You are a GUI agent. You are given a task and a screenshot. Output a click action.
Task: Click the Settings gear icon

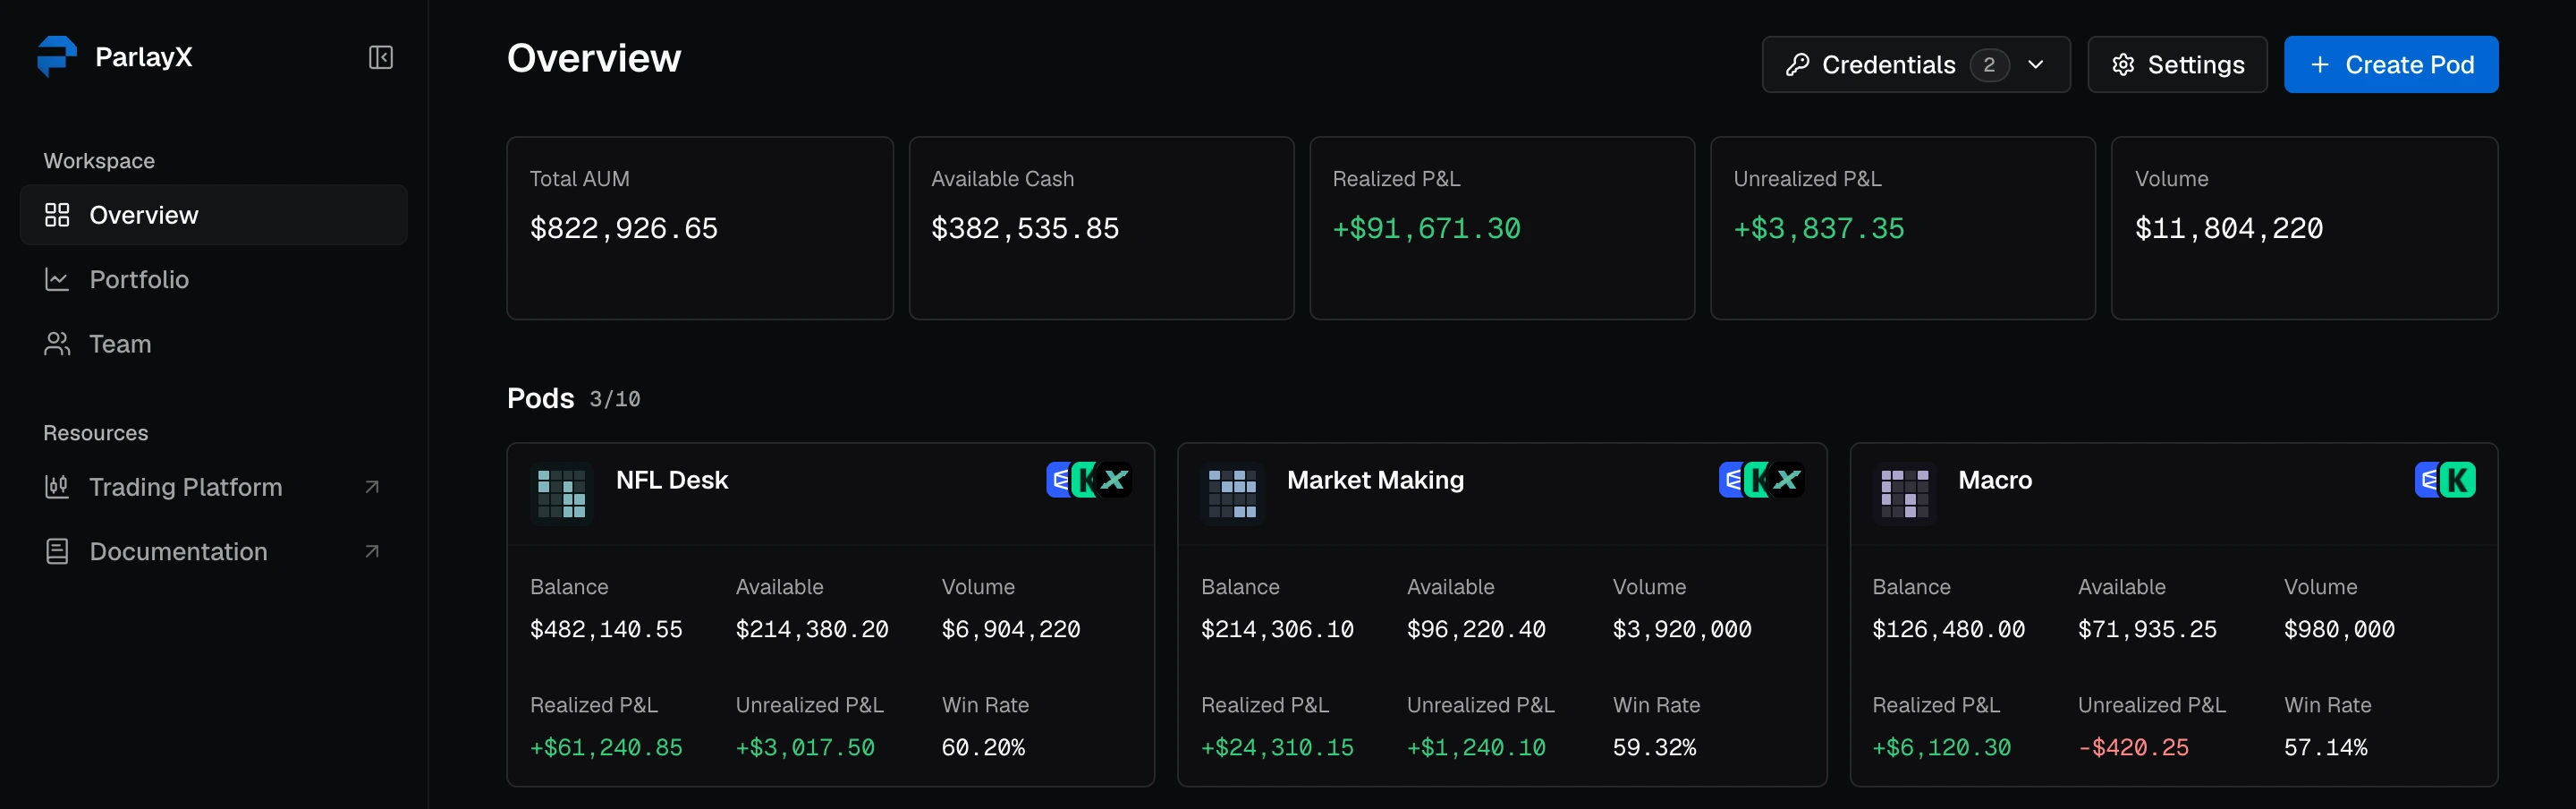tap(2123, 65)
